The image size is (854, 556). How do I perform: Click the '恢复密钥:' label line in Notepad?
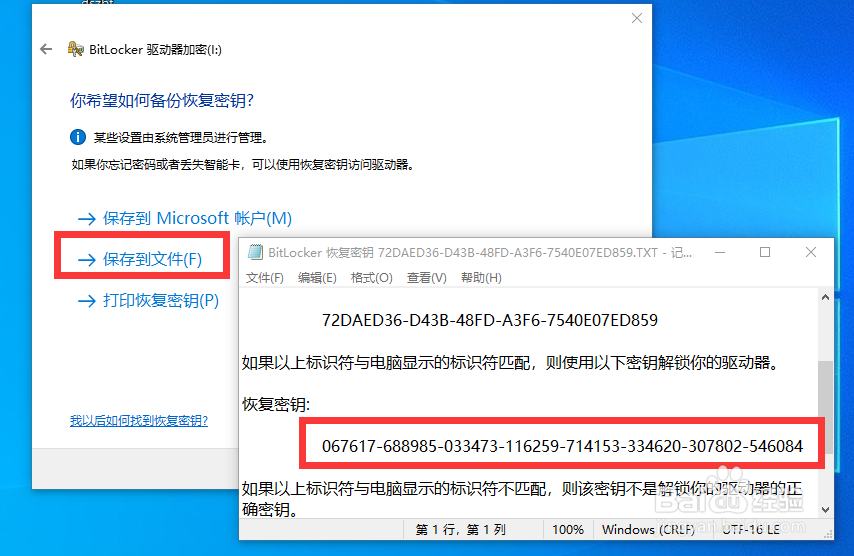coord(276,405)
